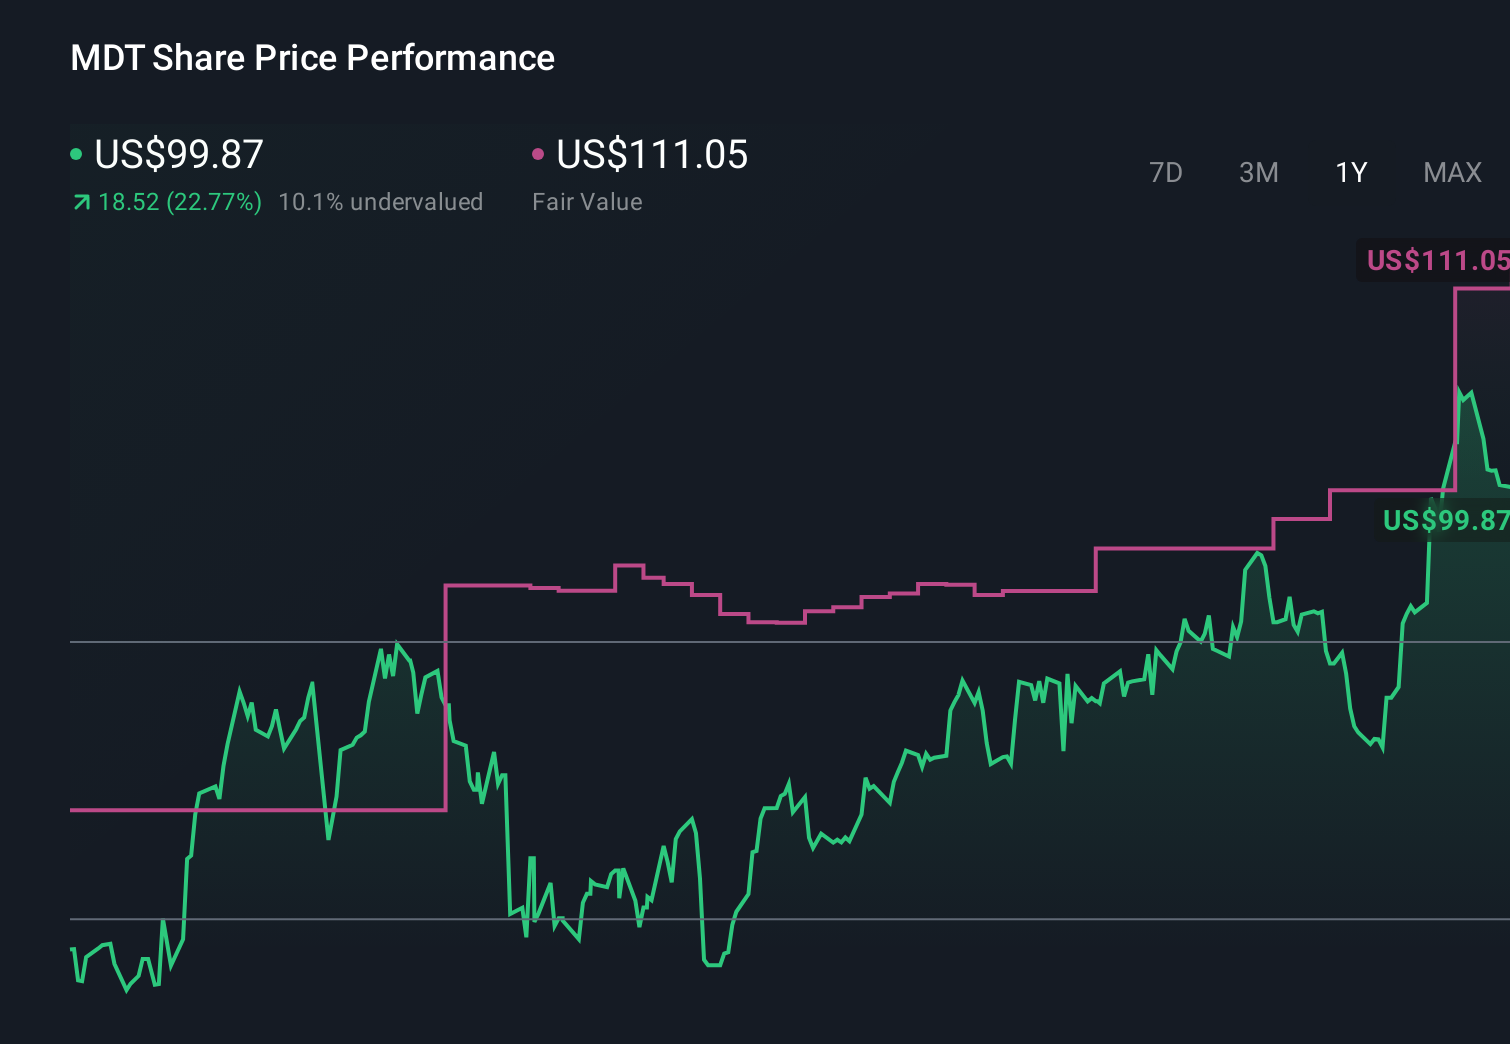Select the US$111.05 price badge

click(x=1437, y=262)
